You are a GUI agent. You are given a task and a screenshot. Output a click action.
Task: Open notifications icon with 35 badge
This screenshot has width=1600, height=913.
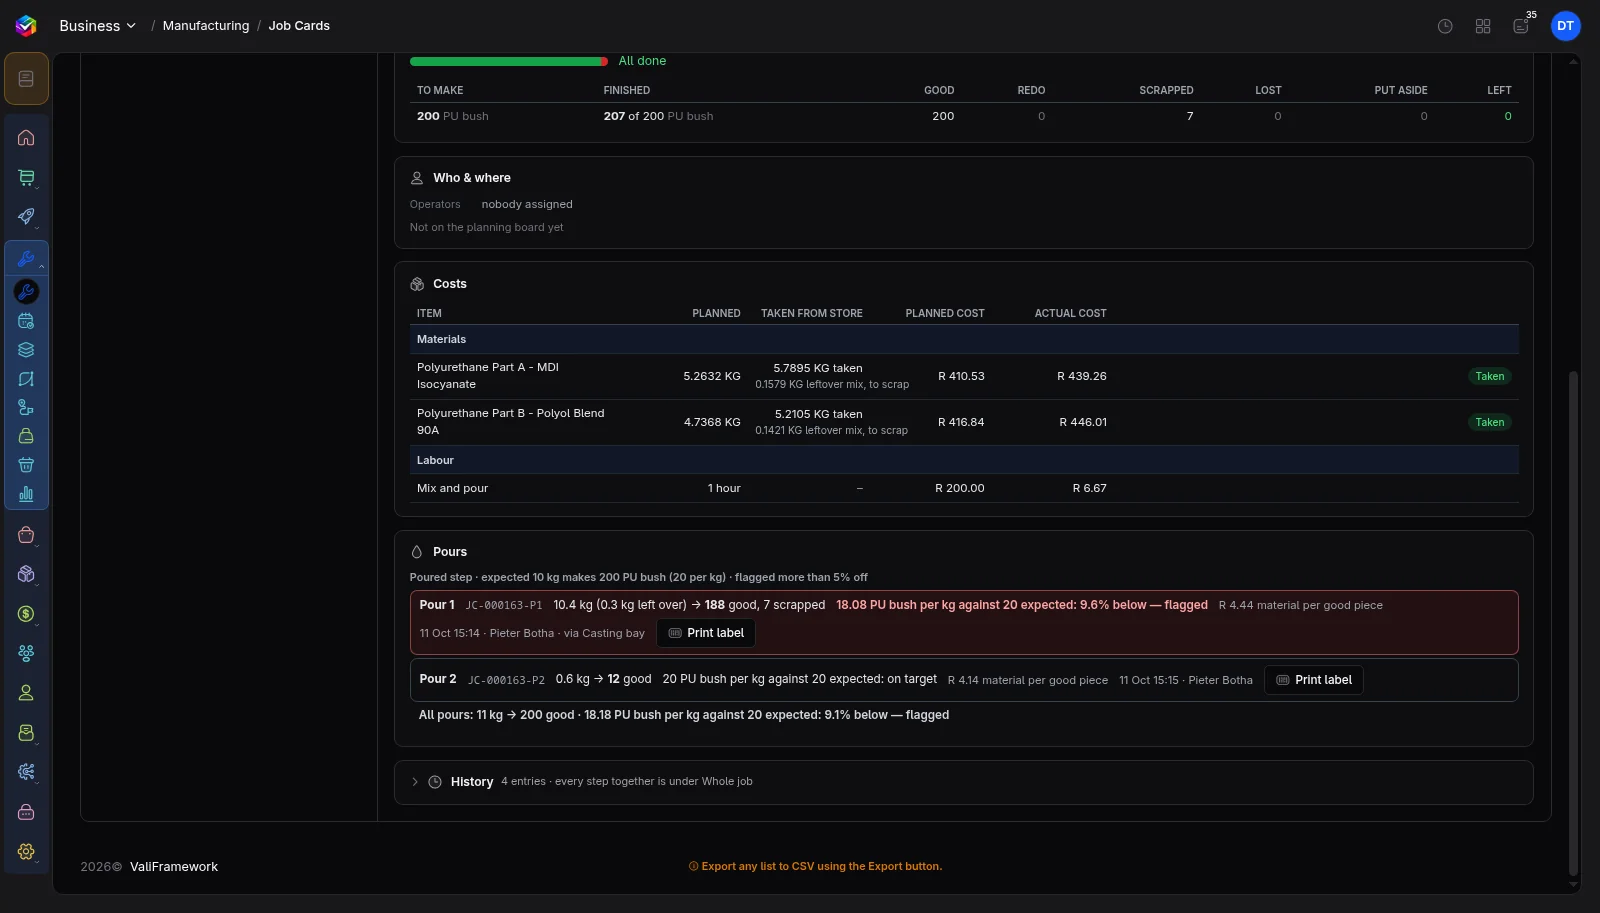(x=1521, y=26)
